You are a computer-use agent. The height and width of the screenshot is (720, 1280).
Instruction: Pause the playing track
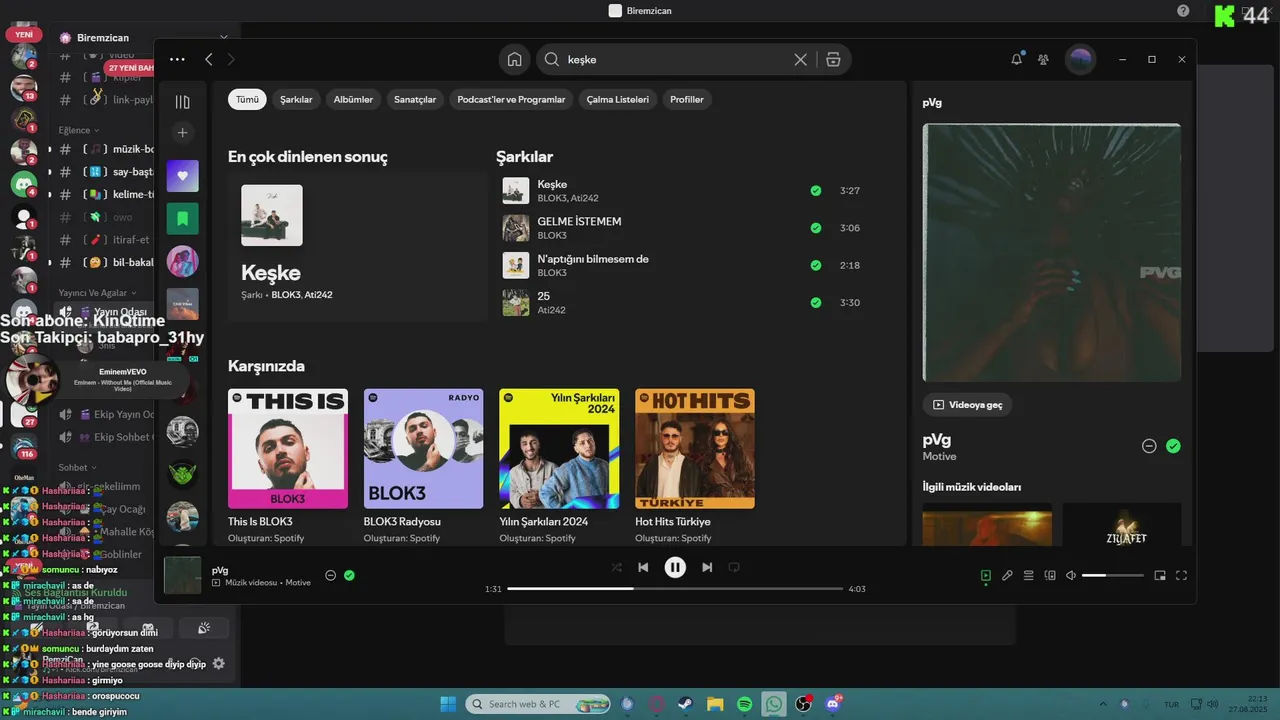tap(675, 567)
